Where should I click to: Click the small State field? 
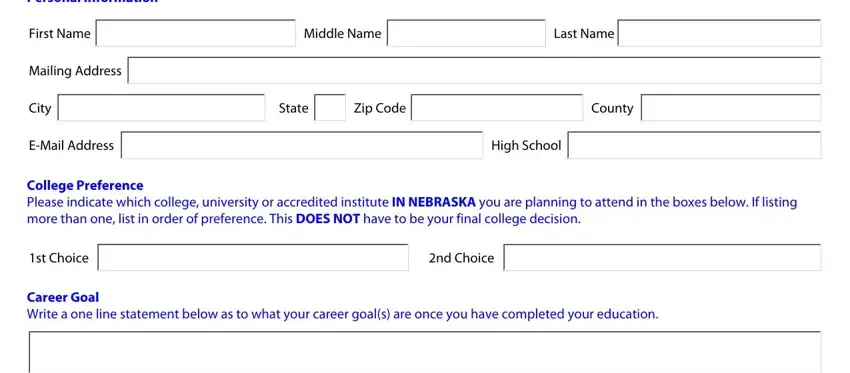[330, 108]
